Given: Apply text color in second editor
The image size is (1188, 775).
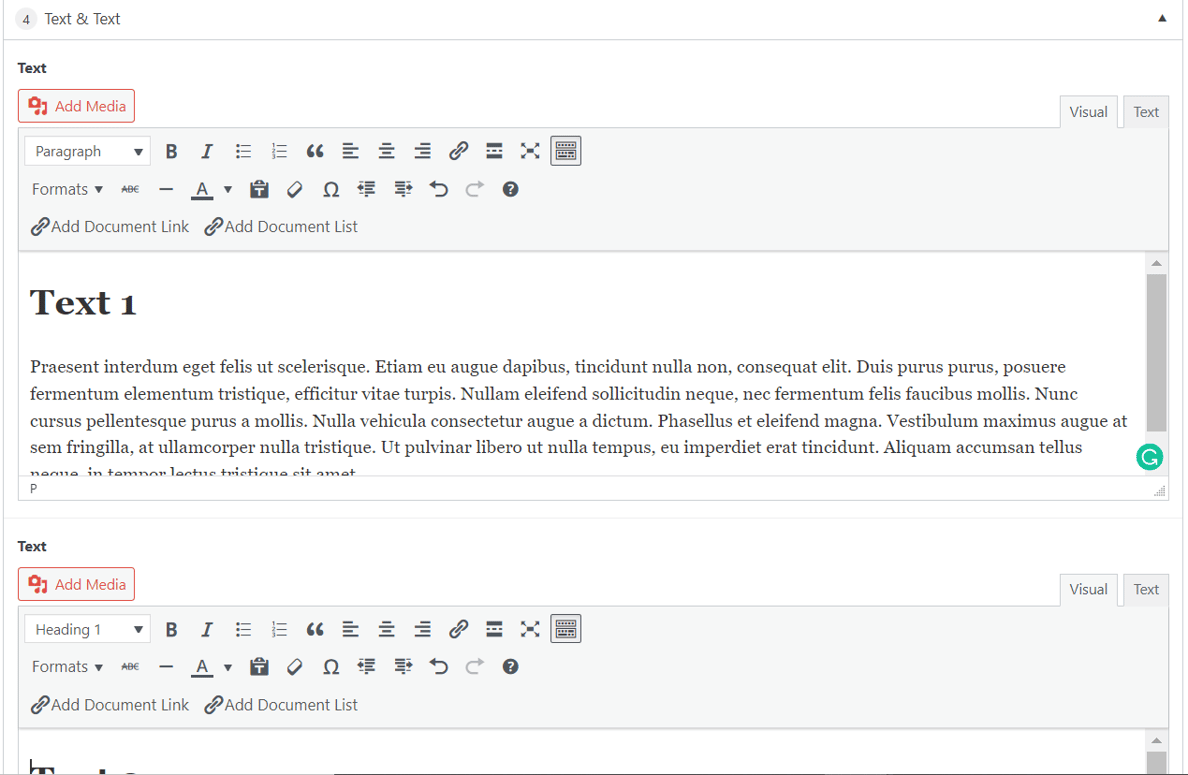Looking at the screenshot, I should 202,667.
